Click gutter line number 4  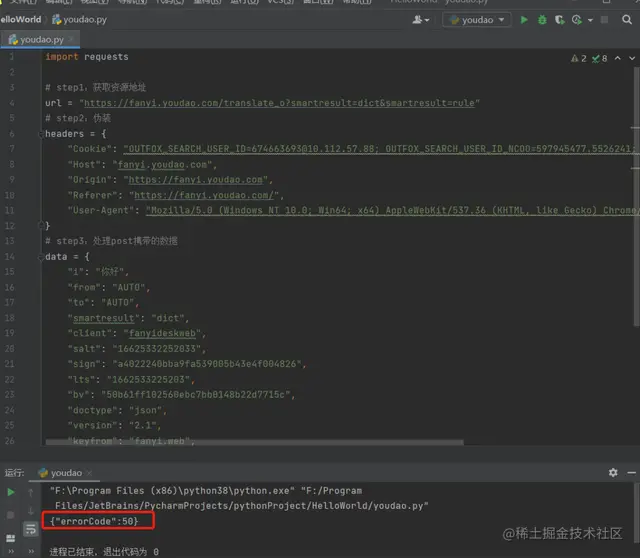coord(11,103)
